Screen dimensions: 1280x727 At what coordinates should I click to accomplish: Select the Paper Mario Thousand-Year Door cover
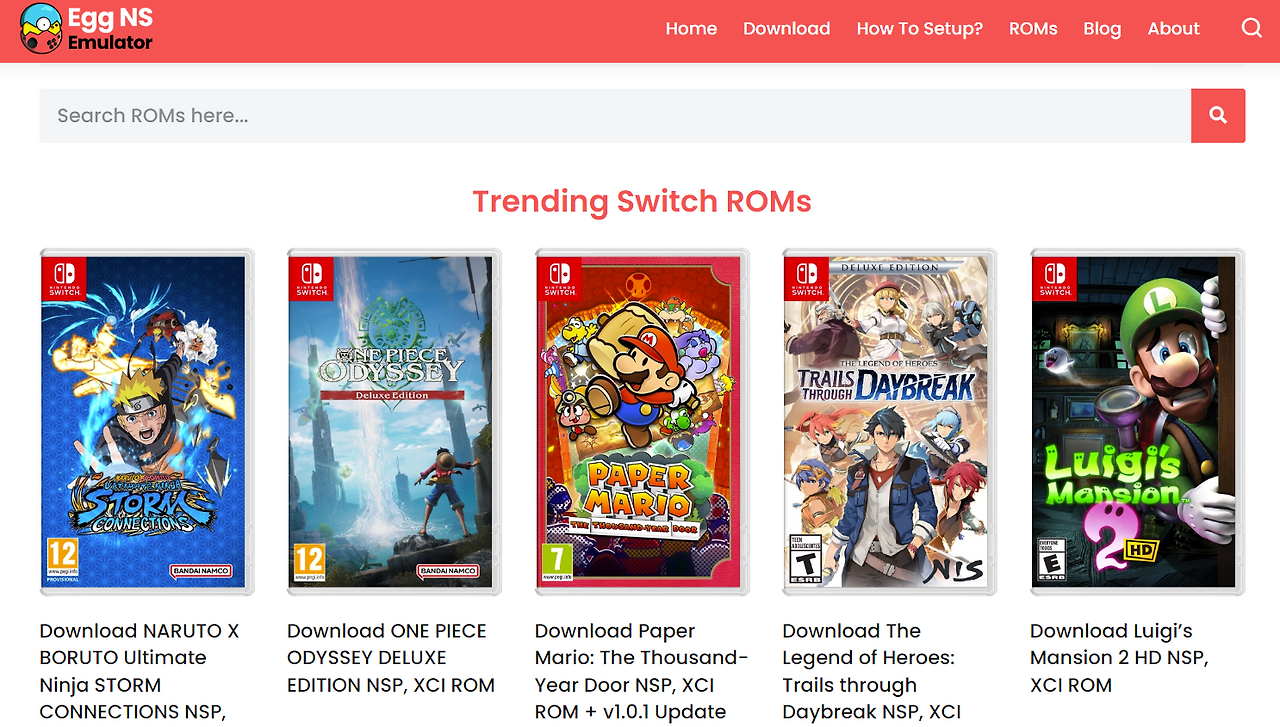(x=642, y=422)
